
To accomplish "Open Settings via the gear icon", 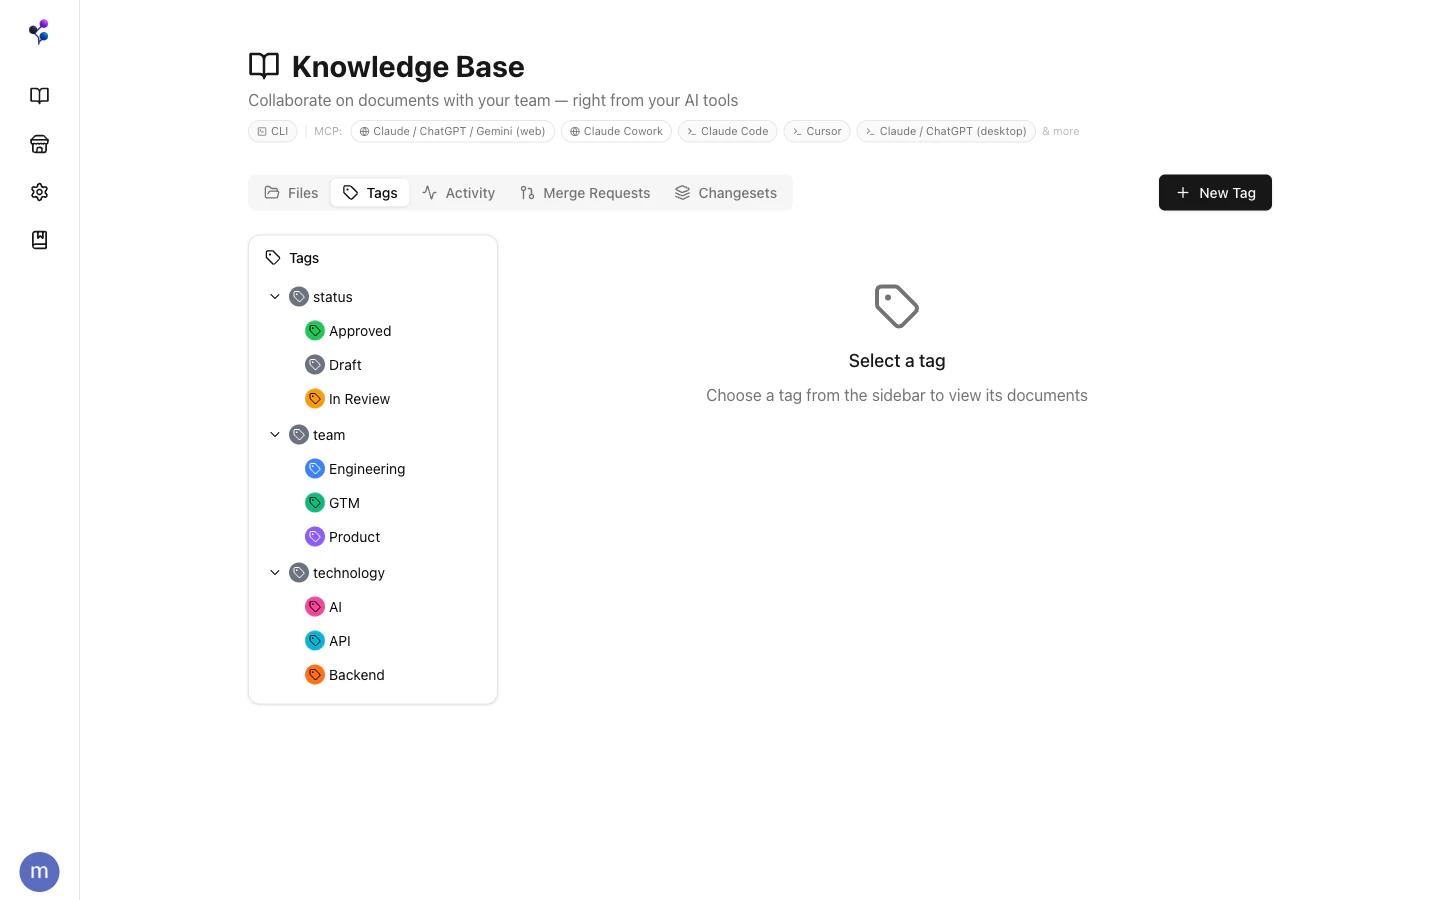I will coord(39,191).
